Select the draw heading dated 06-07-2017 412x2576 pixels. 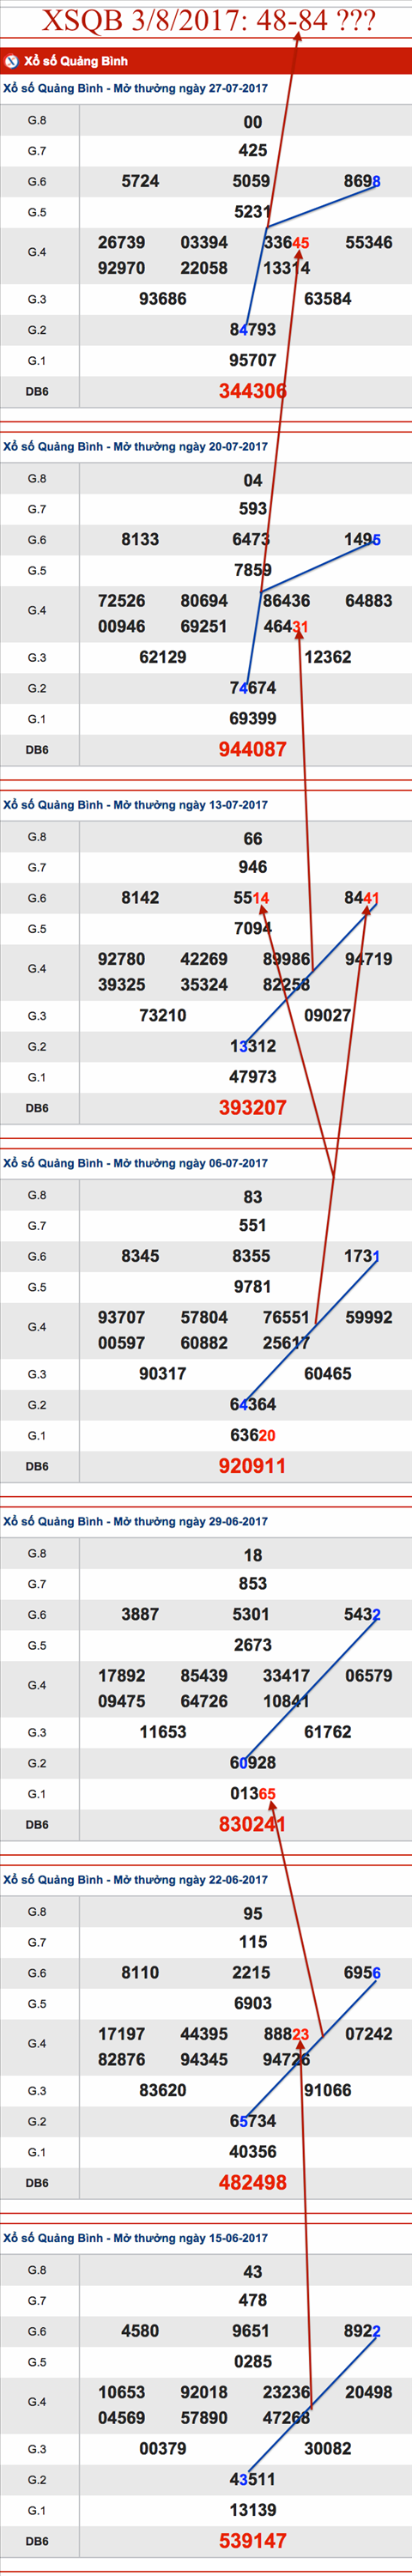[135, 1163]
